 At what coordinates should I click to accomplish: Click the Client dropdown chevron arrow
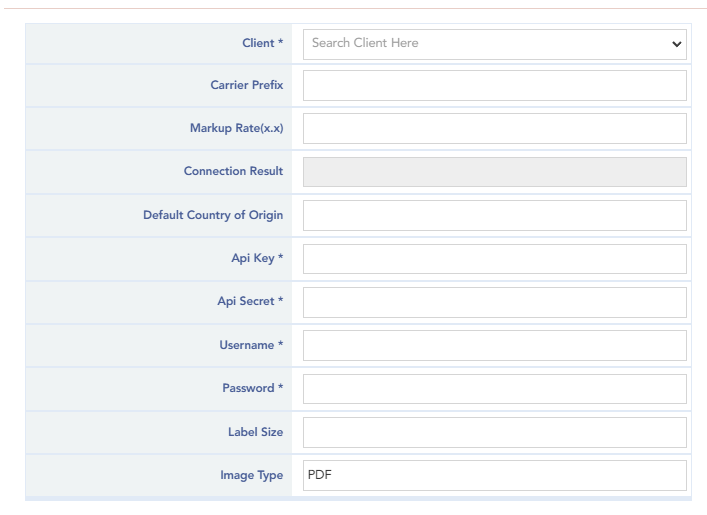[x=677, y=45]
